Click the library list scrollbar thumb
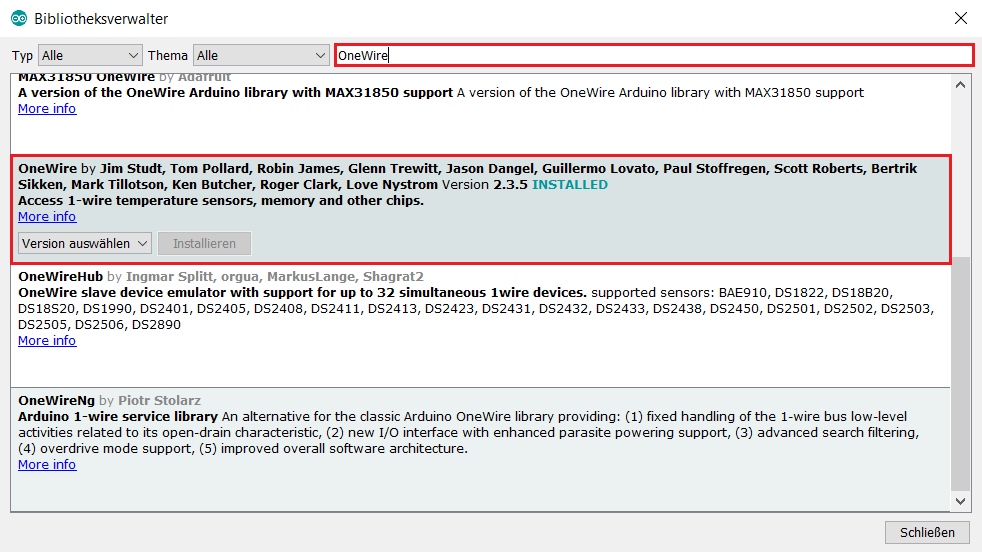The height and width of the screenshot is (552, 982). coord(961,370)
